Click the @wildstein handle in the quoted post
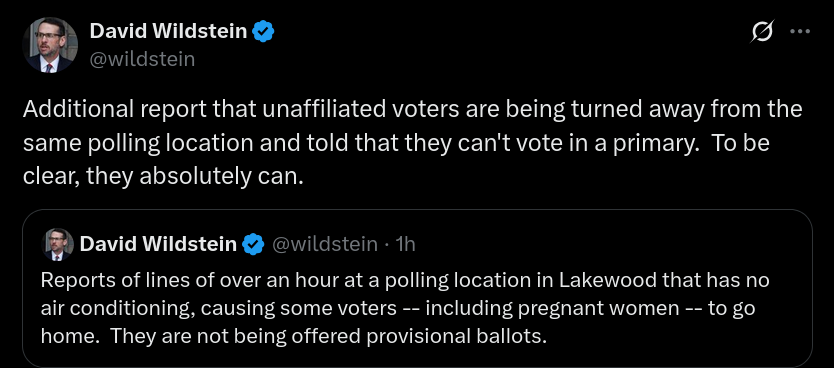 click(x=324, y=244)
